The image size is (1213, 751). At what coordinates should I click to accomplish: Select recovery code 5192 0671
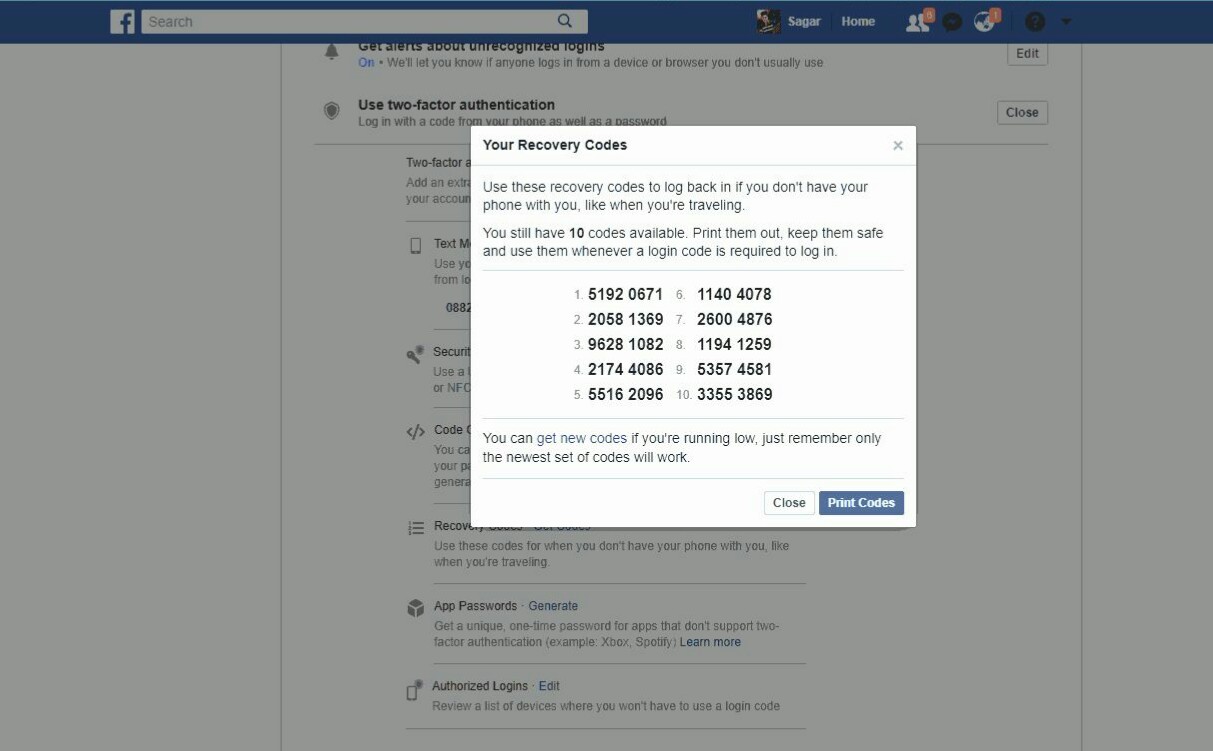tap(625, 294)
